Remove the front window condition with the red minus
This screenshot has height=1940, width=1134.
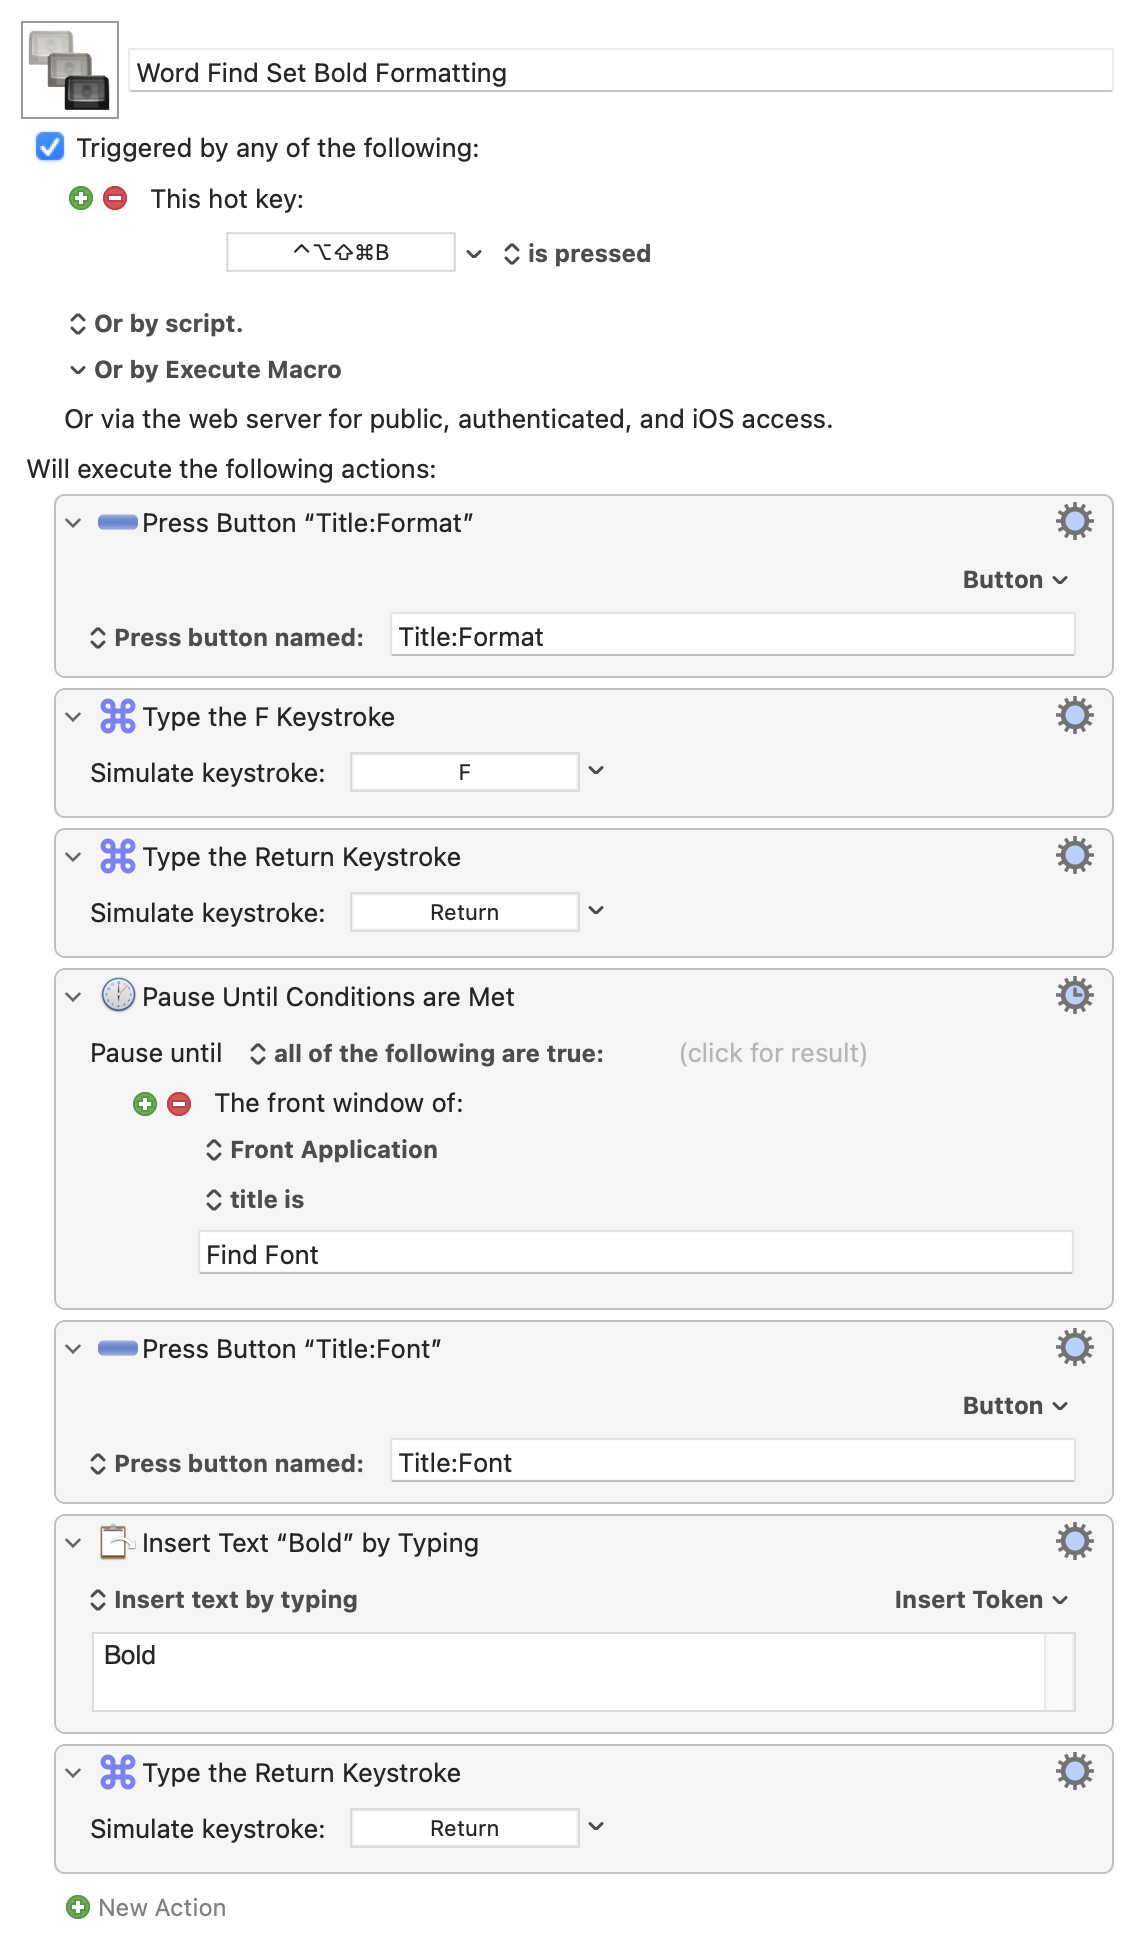[180, 1104]
